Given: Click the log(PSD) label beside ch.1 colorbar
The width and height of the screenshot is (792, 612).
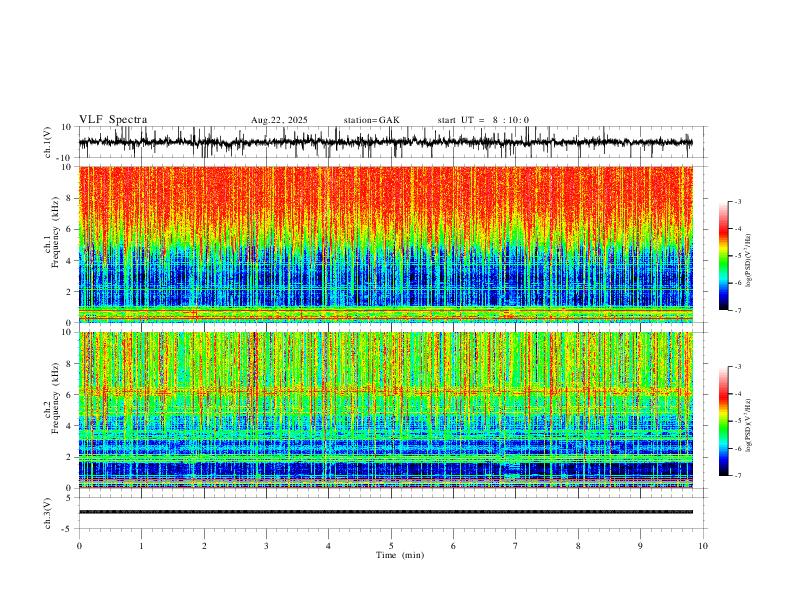Looking at the screenshot, I should coord(749,261).
